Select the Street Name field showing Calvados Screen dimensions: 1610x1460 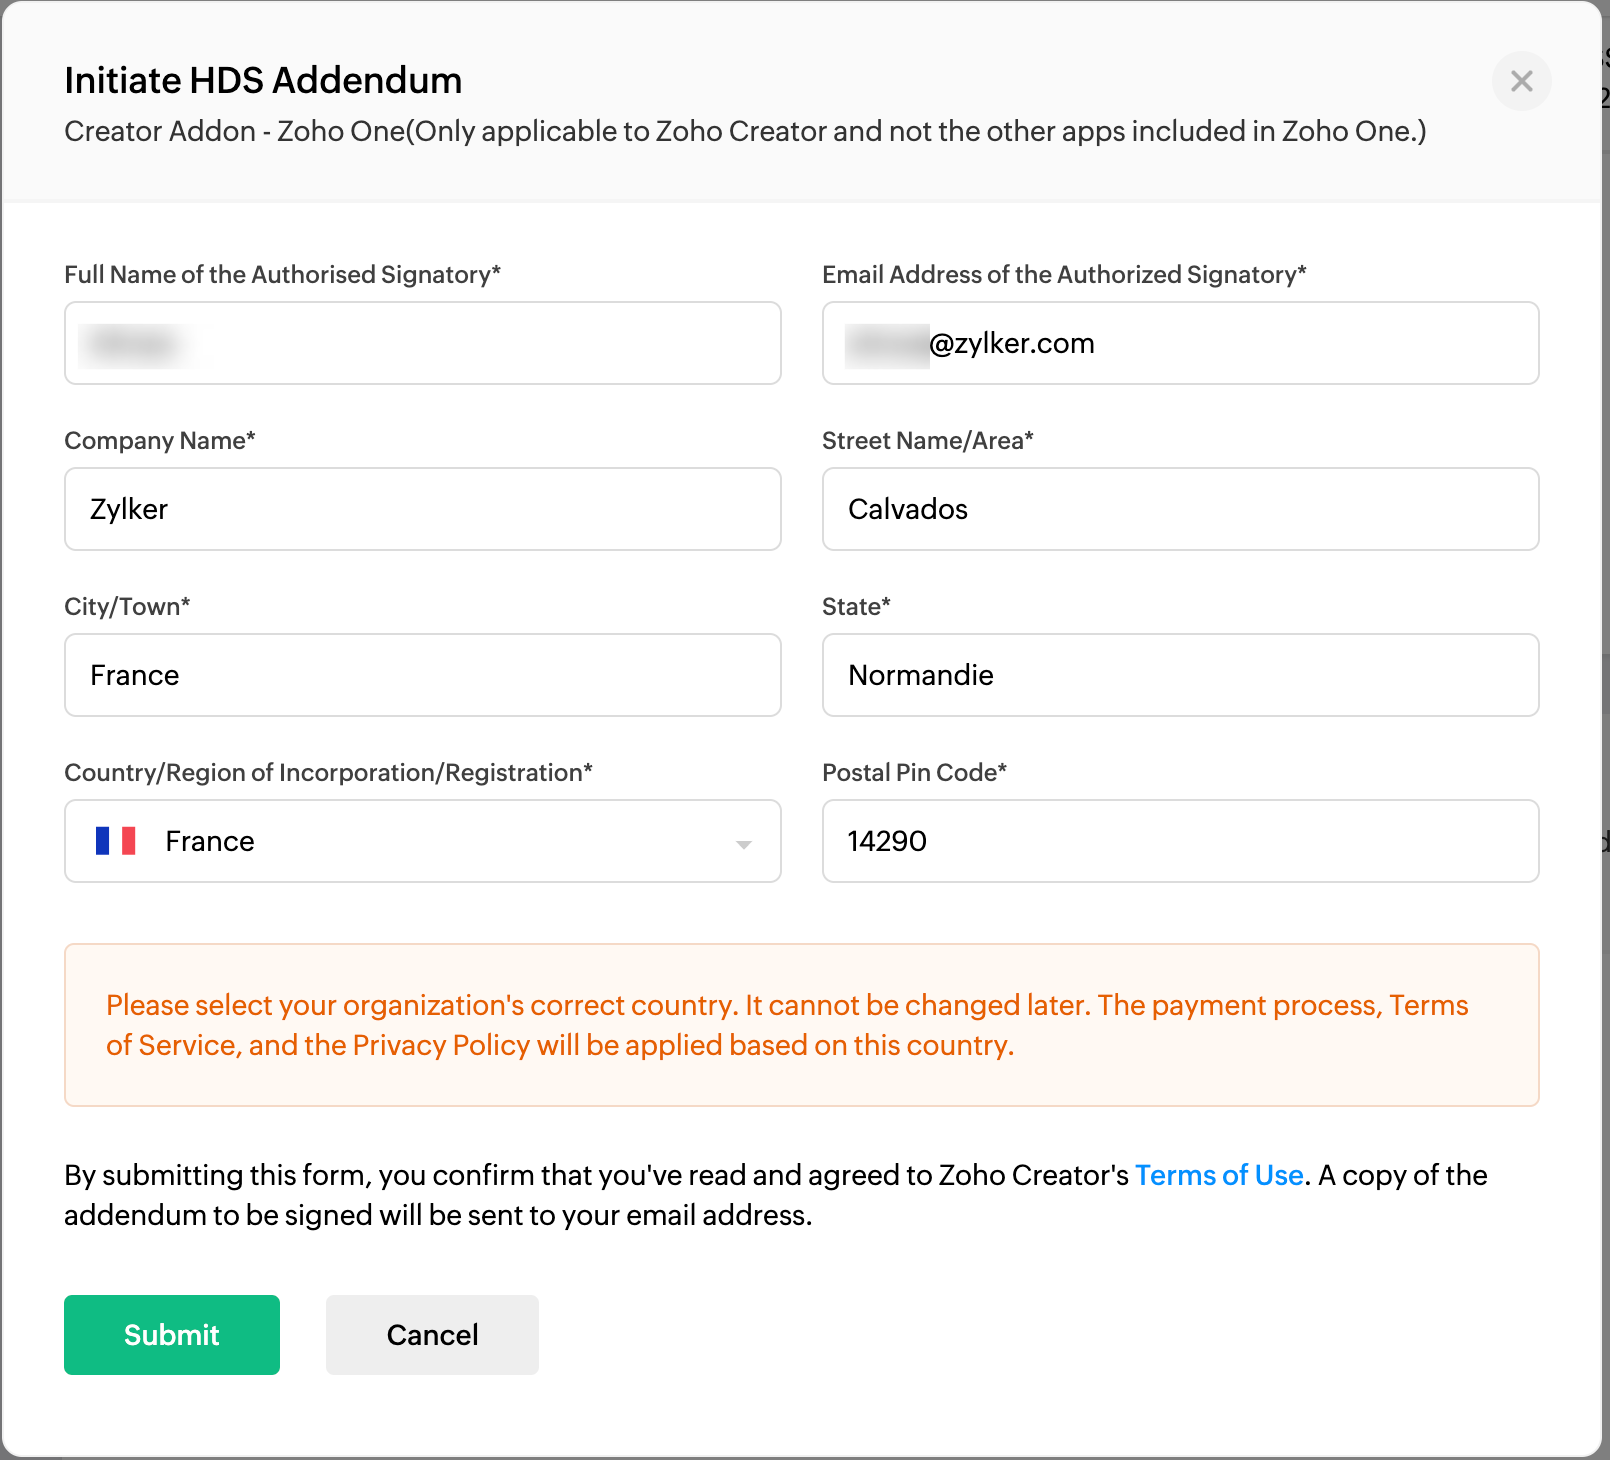point(1180,509)
